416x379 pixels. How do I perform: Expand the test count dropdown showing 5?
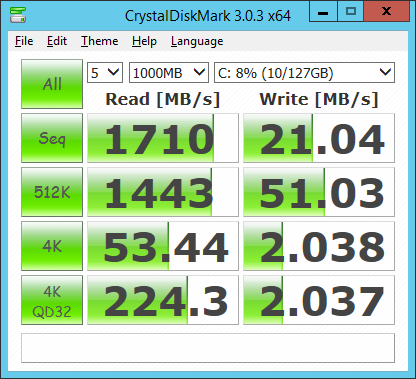coord(105,72)
